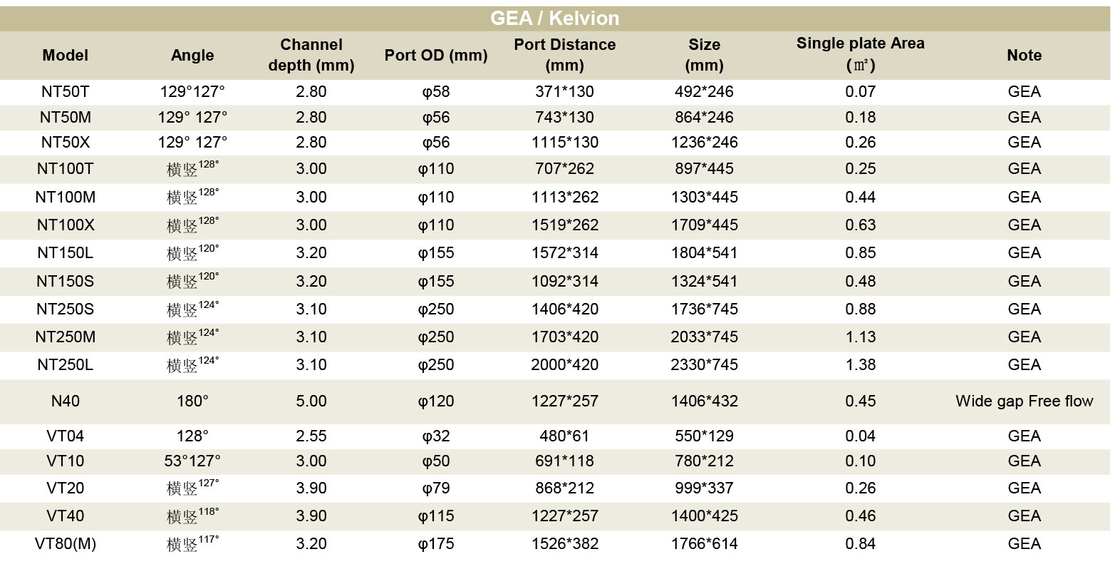Choose the 'NT250M' model cell

click(x=65, y=337)
